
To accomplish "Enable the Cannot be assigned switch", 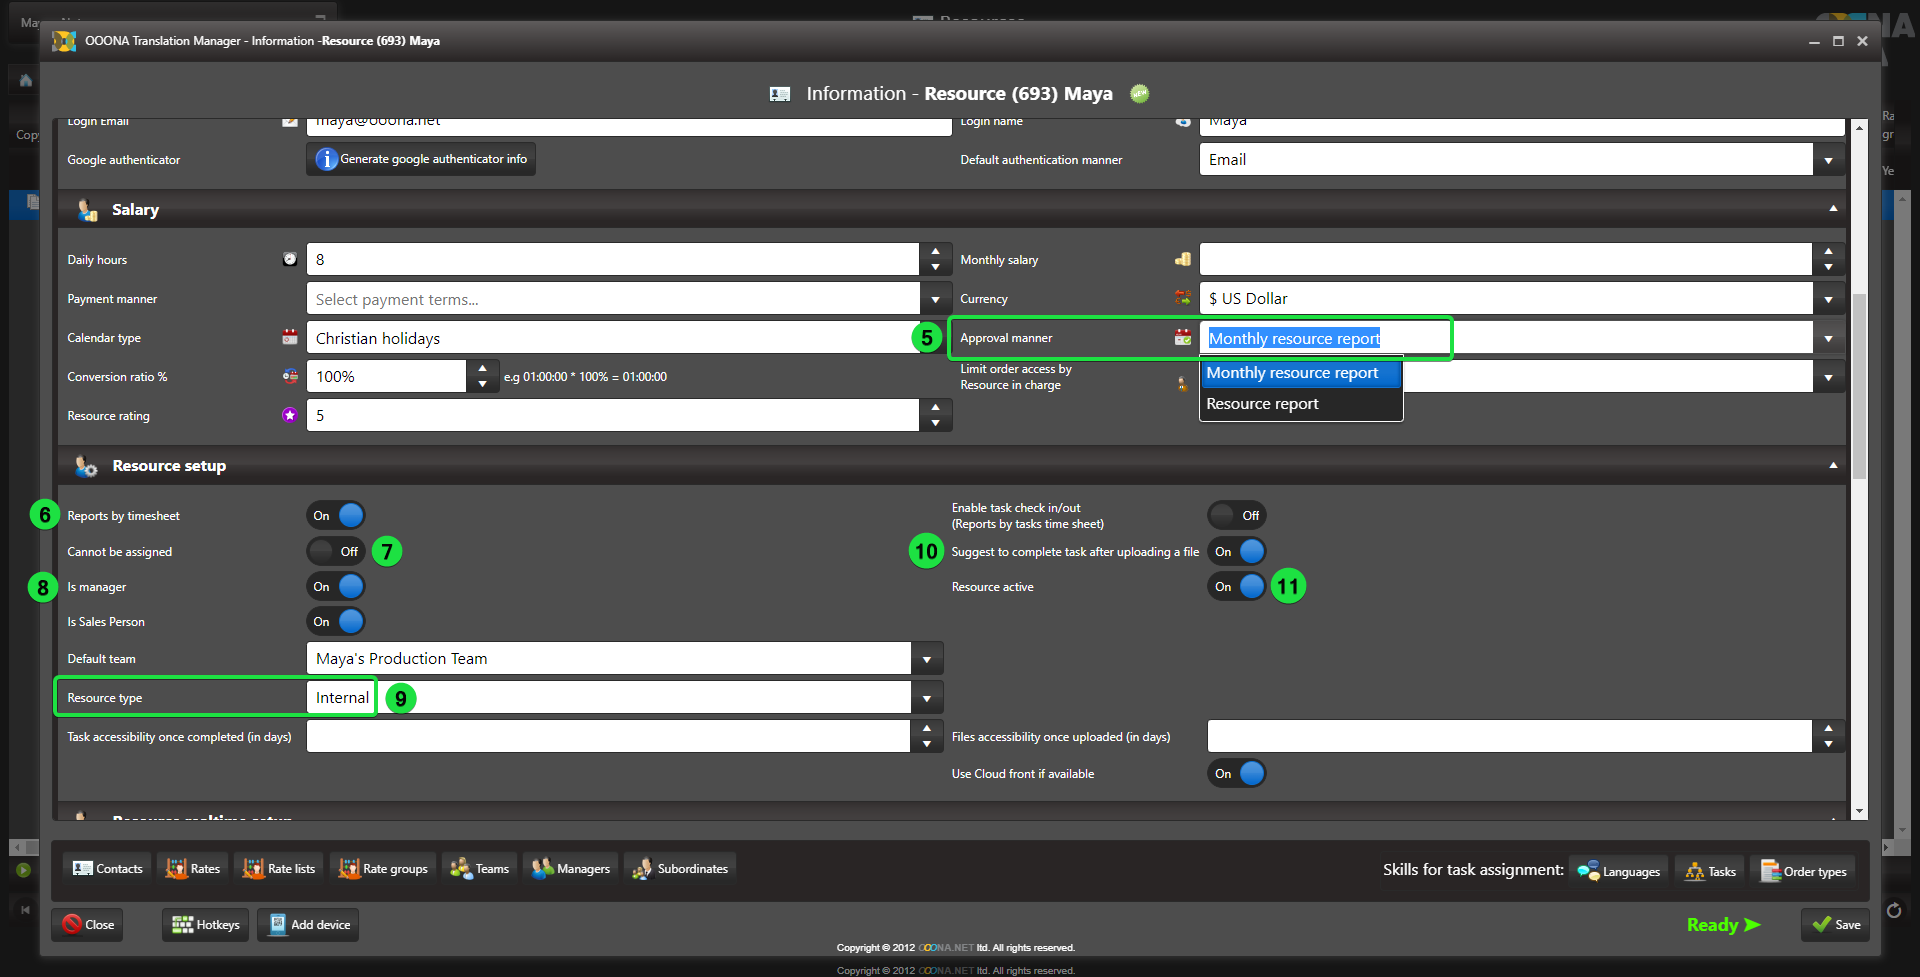I will tap(336, 552).
